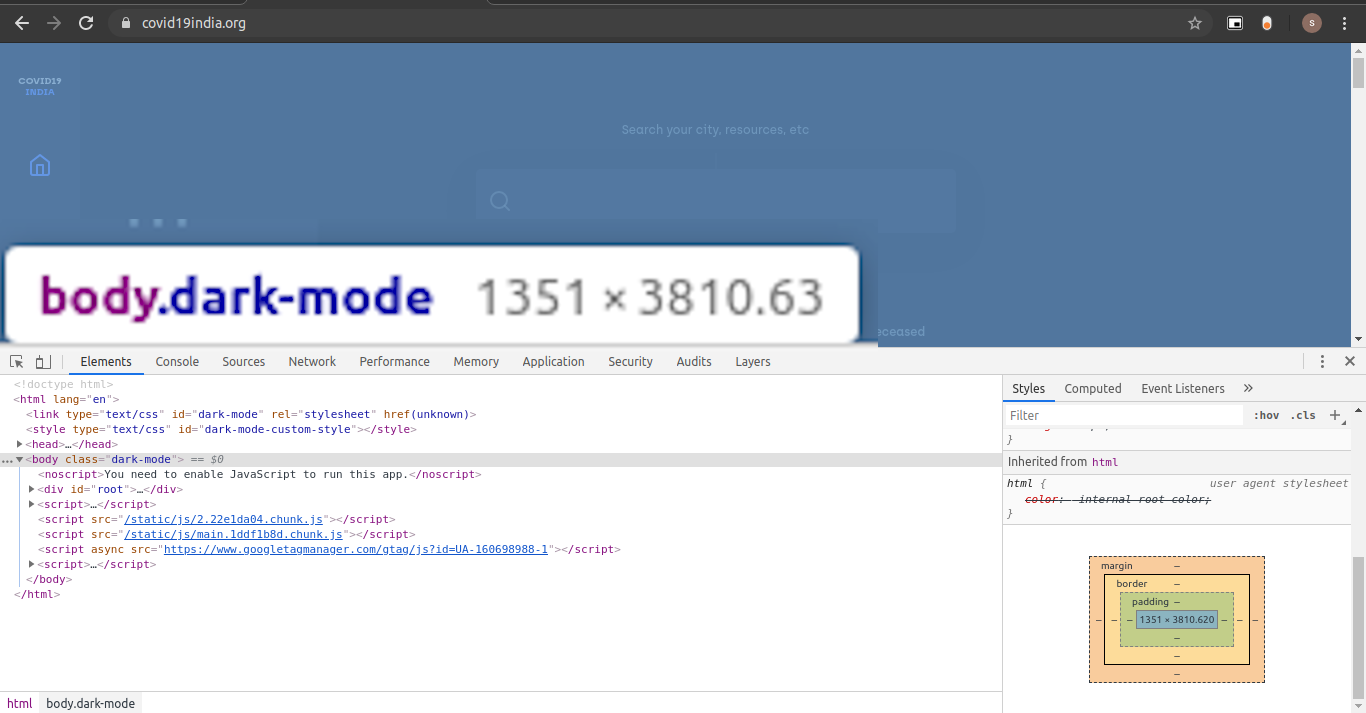Collapse the body dark-mode node
This screenshot has height=713, width=1366.
coord(20,459)
